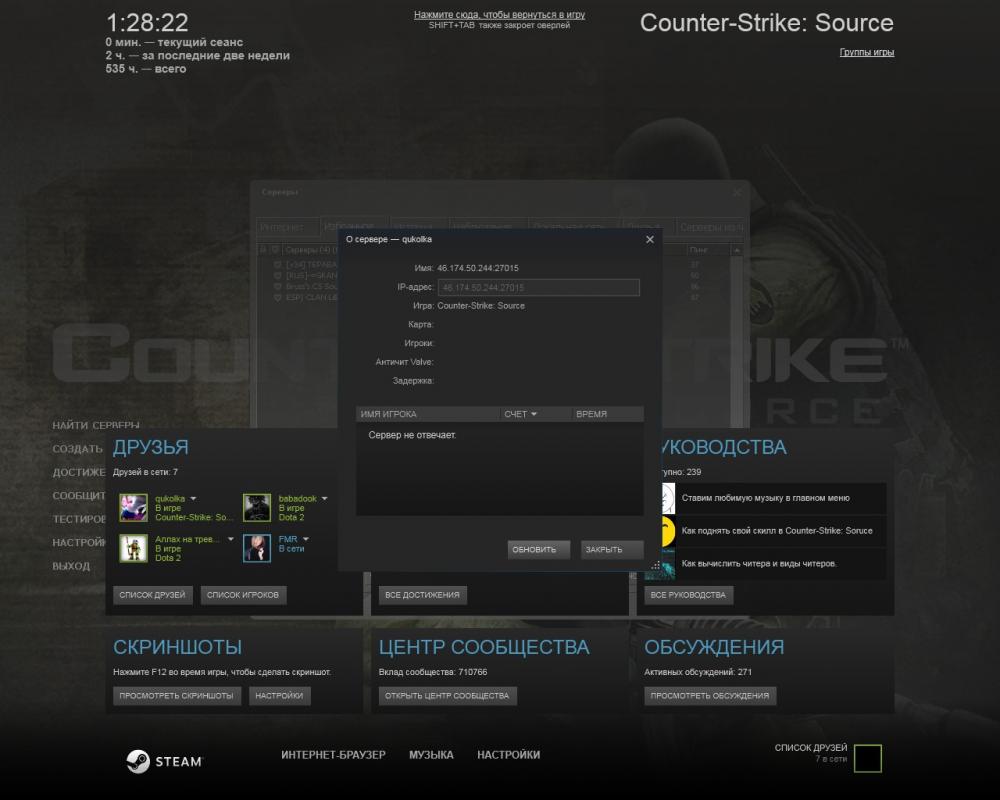Open qukolka's friend avatar
The image size is (1000, 800).
133,508
